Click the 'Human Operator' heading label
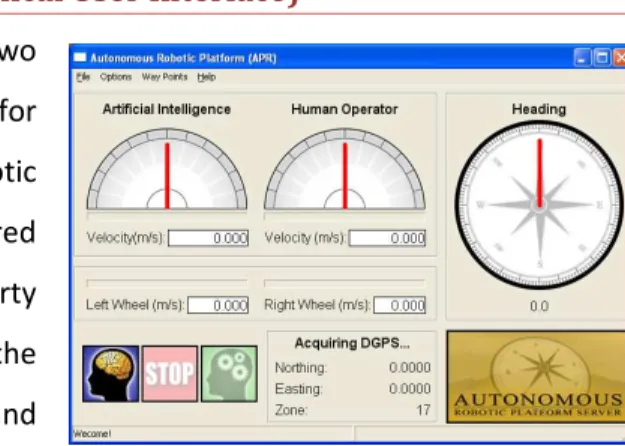This screenshot has width=625, height=446. point(344,109)
